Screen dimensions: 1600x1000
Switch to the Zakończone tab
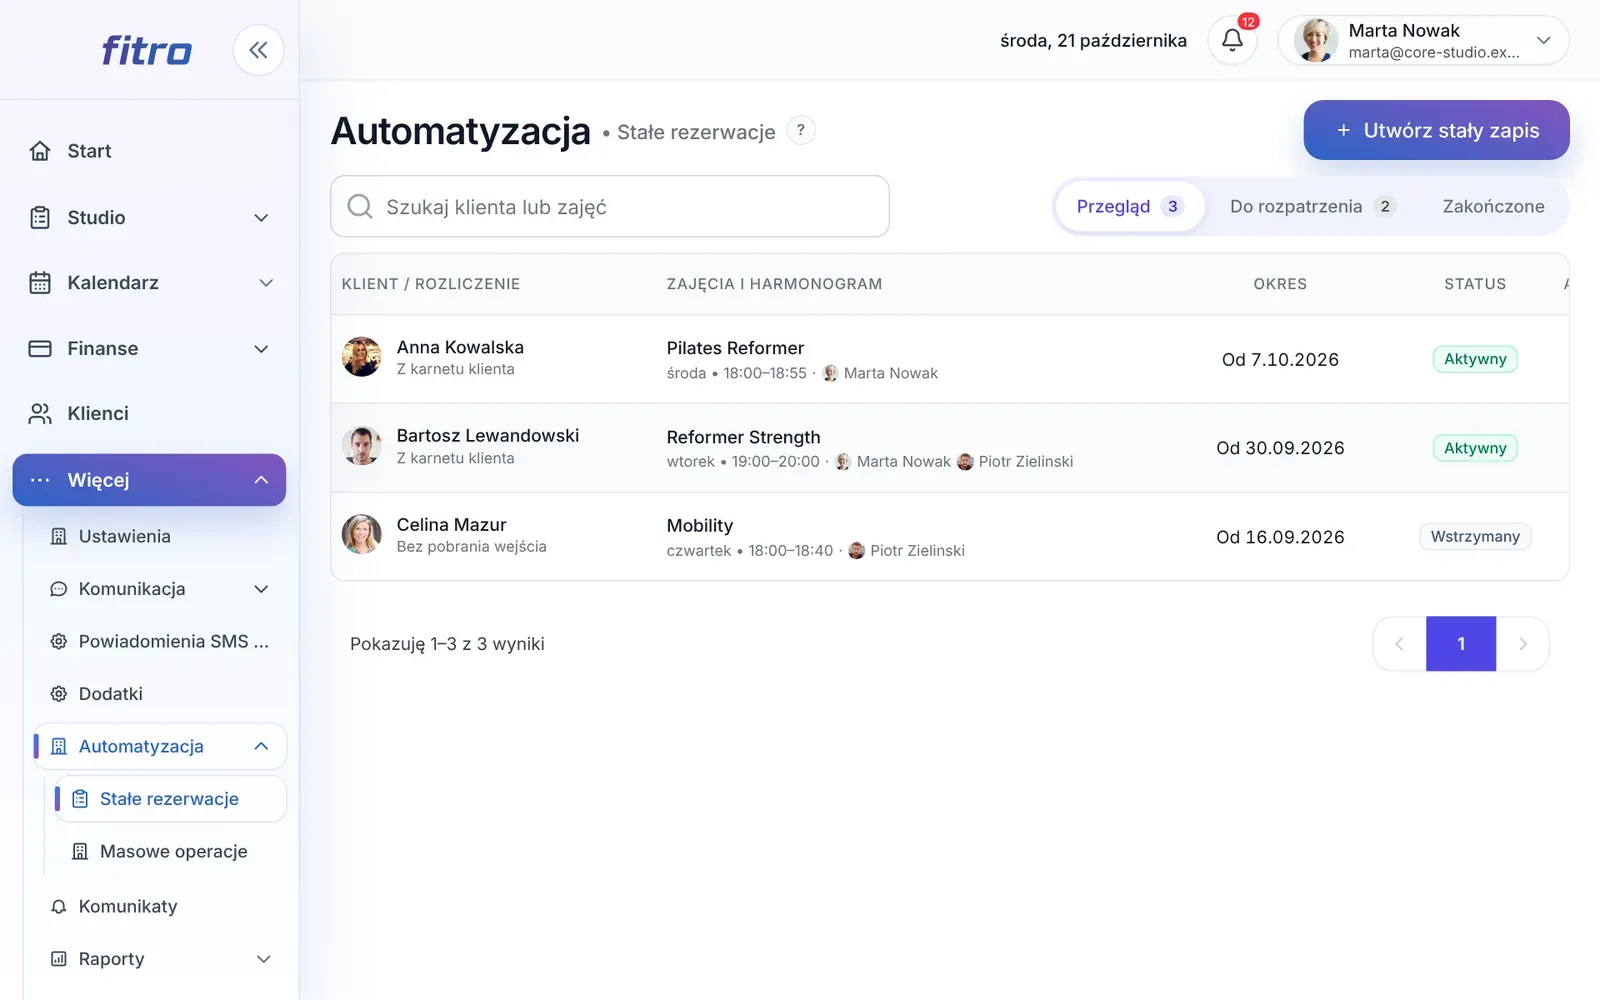(1493, 206)
